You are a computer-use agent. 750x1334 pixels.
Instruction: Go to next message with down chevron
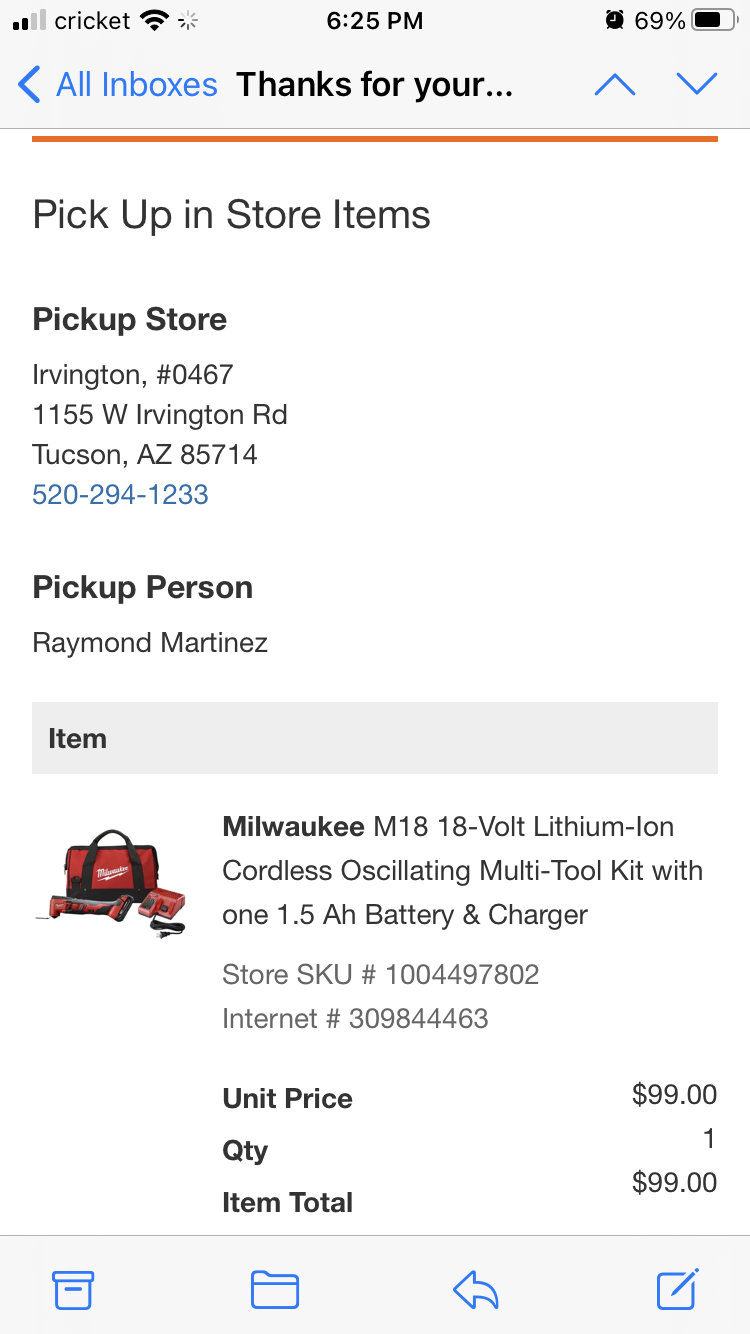pyautogui.click(x=697, y=85)
